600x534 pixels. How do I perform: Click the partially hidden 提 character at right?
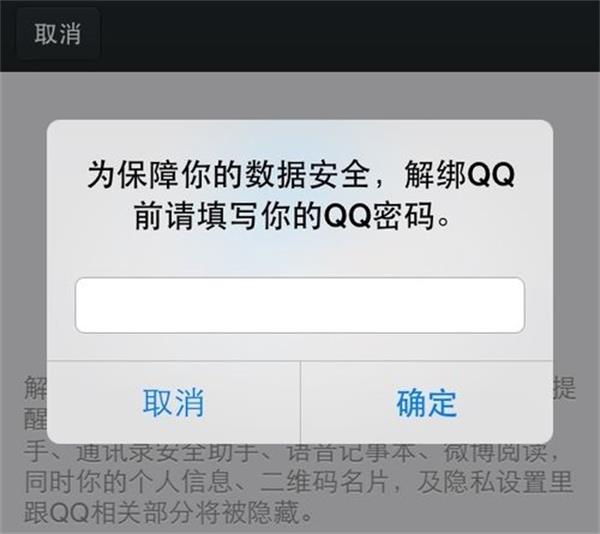point(565,388)
